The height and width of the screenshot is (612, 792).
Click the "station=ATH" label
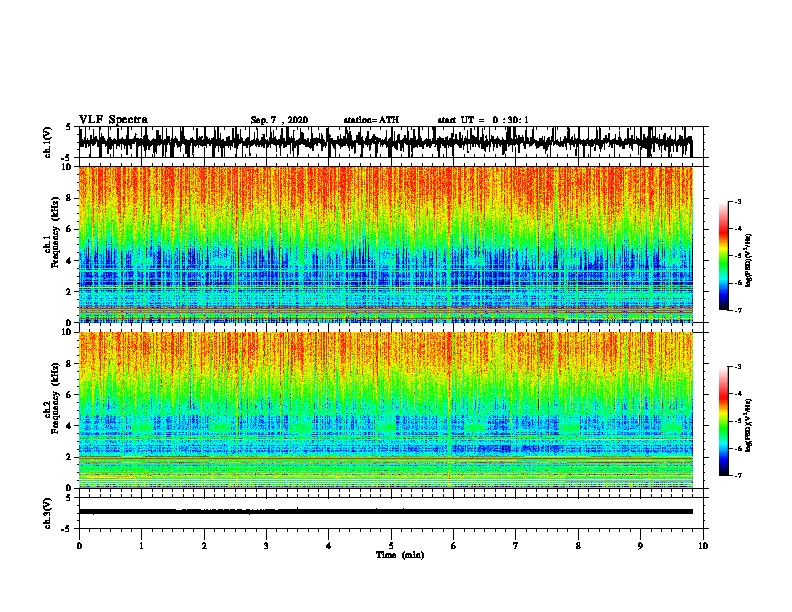click(371, 120)
